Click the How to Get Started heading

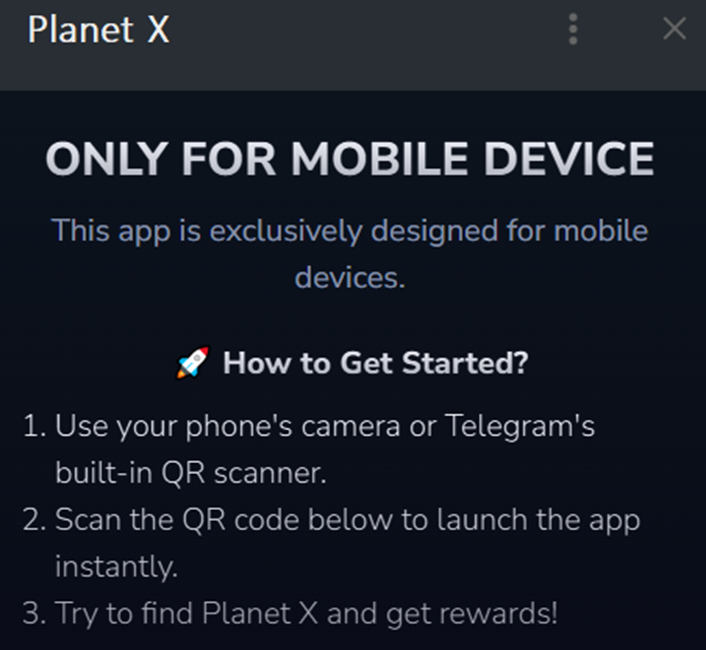click(x=376, y=363)
